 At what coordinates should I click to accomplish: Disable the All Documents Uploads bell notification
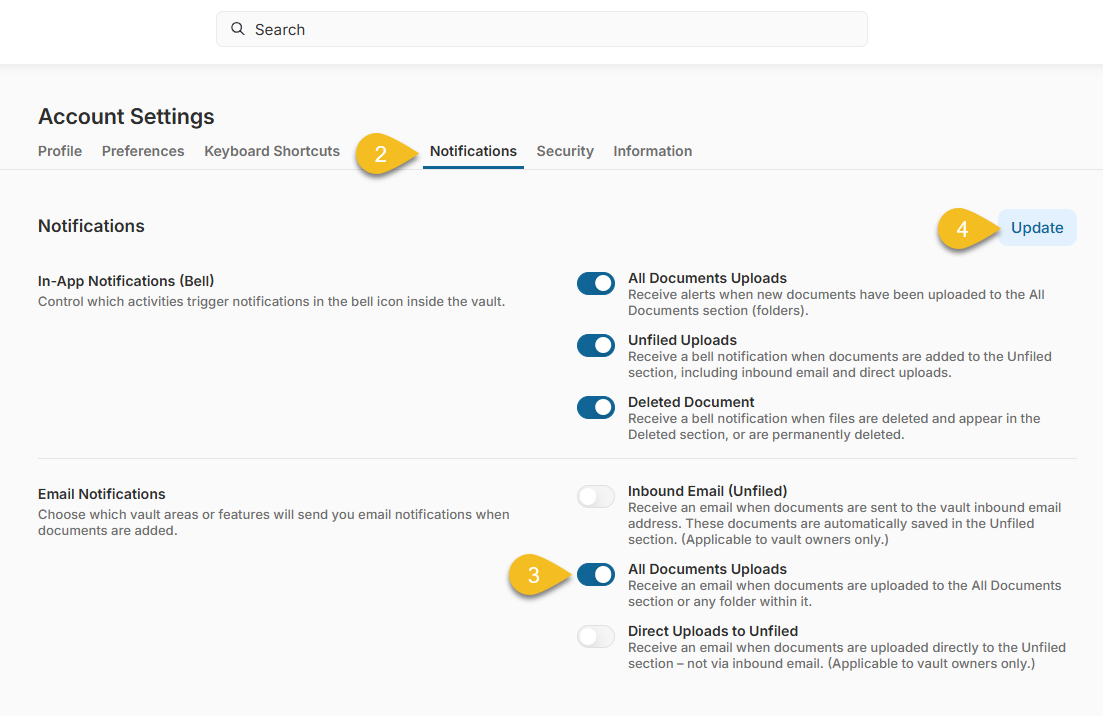click(596, 283)
